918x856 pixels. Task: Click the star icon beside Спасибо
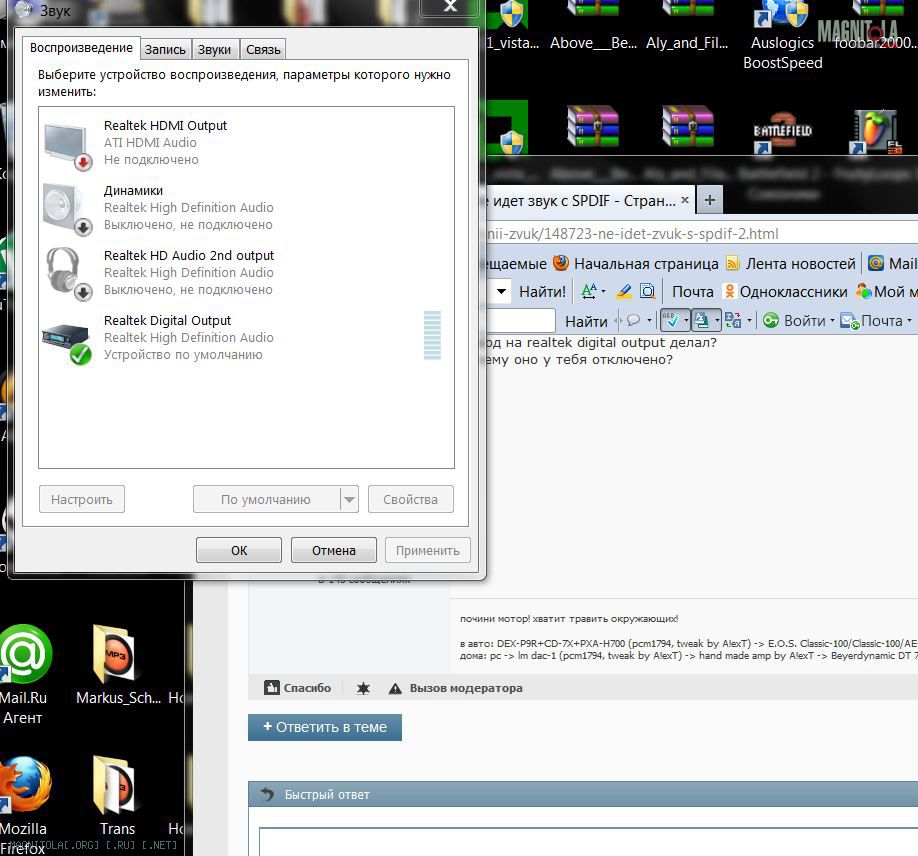point(363,688)
